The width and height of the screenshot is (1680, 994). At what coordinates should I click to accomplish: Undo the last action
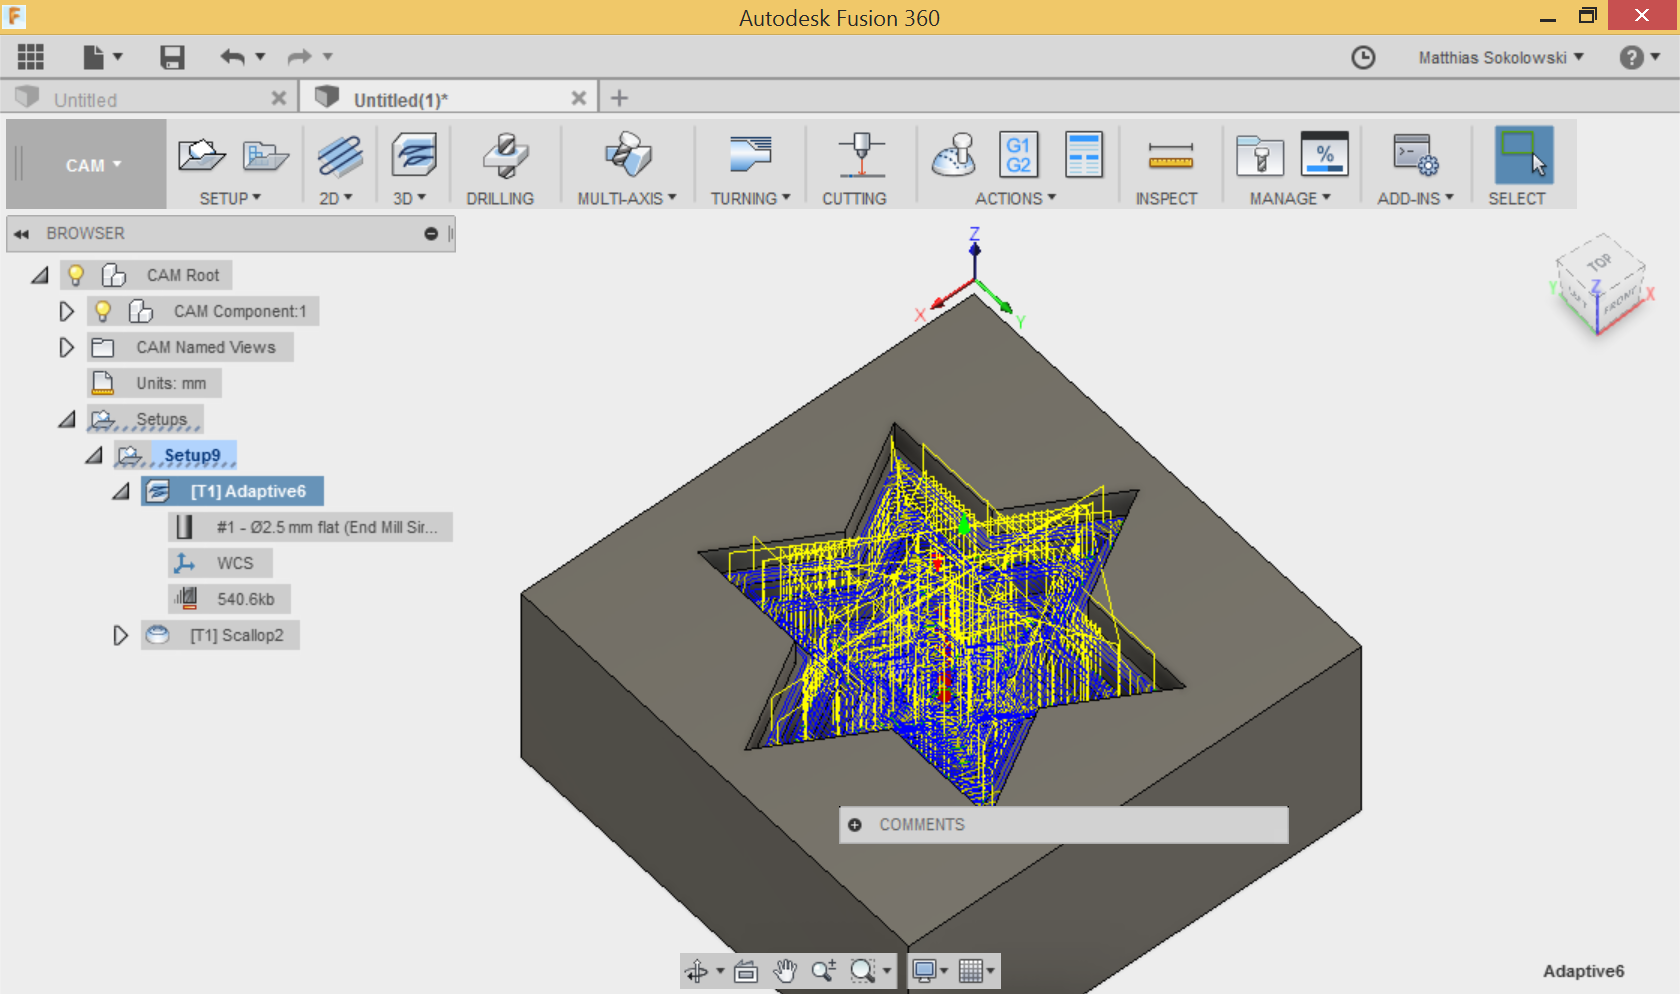point(232,57)
